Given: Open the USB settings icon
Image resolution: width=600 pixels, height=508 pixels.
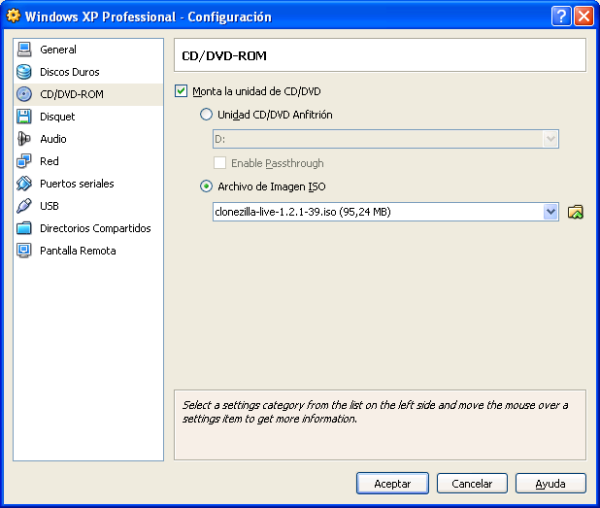Looking at the screenshot, I should pos(24,206).
